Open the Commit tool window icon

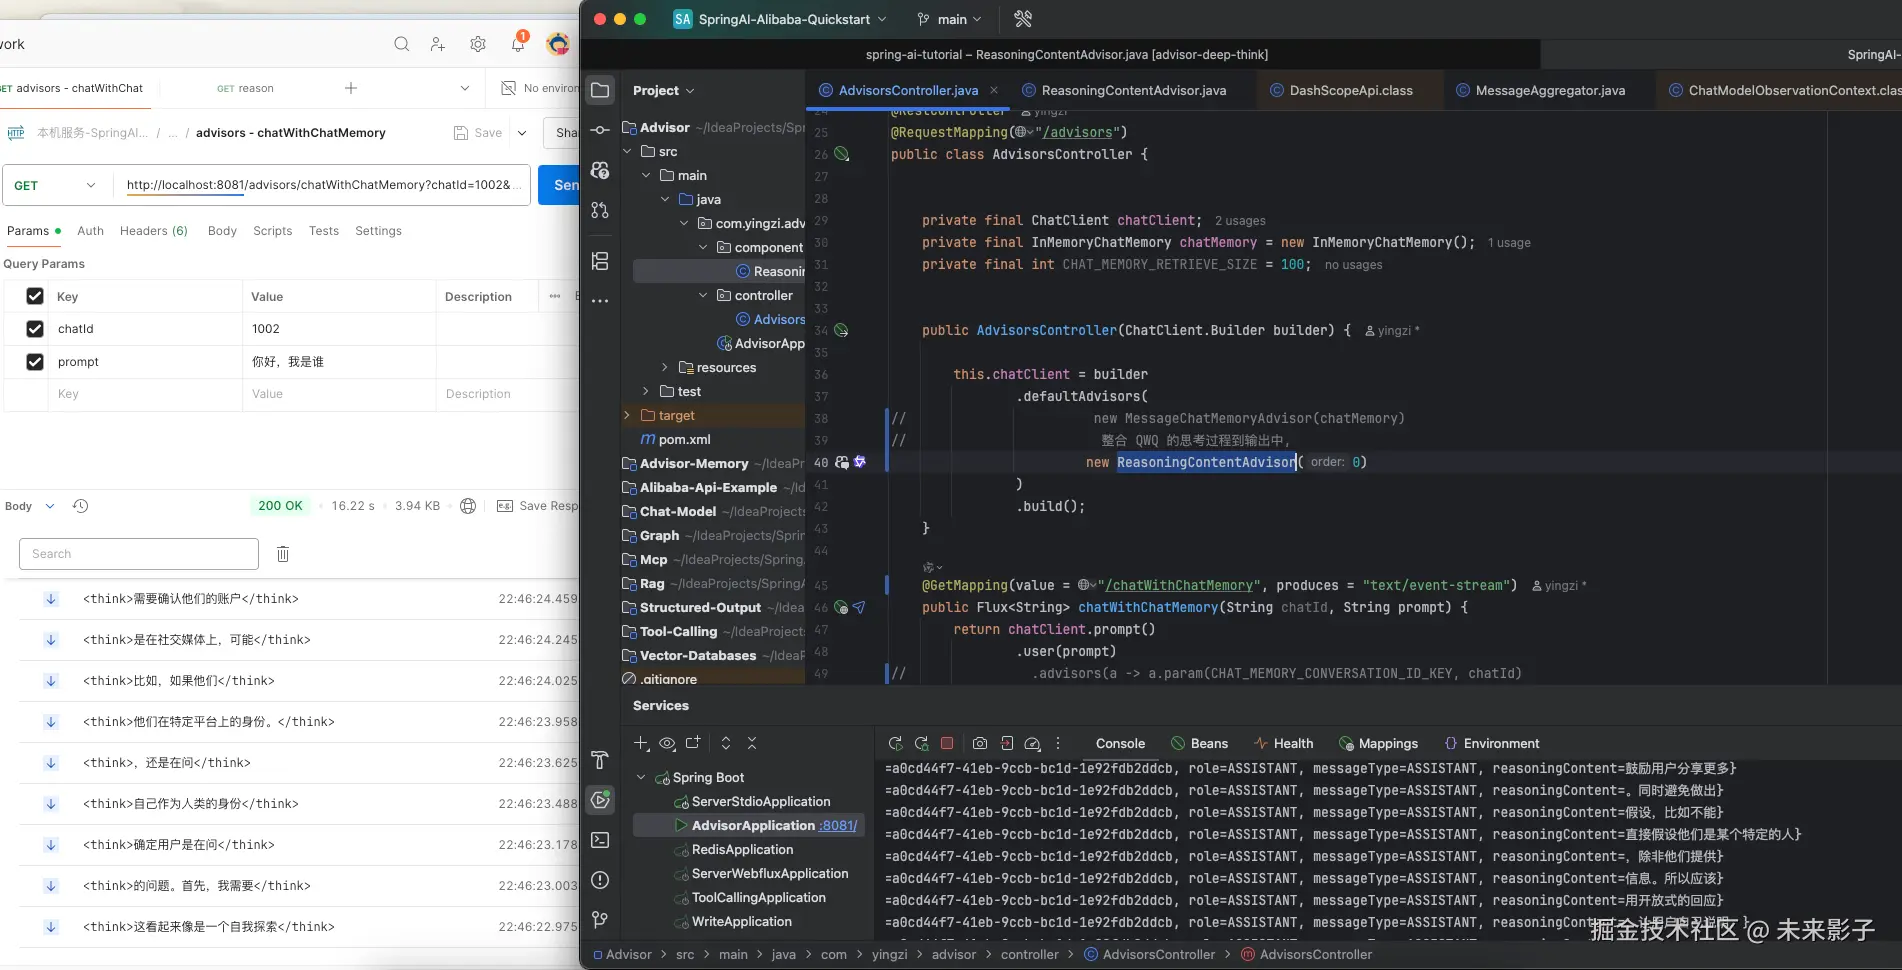coord(600,130)
